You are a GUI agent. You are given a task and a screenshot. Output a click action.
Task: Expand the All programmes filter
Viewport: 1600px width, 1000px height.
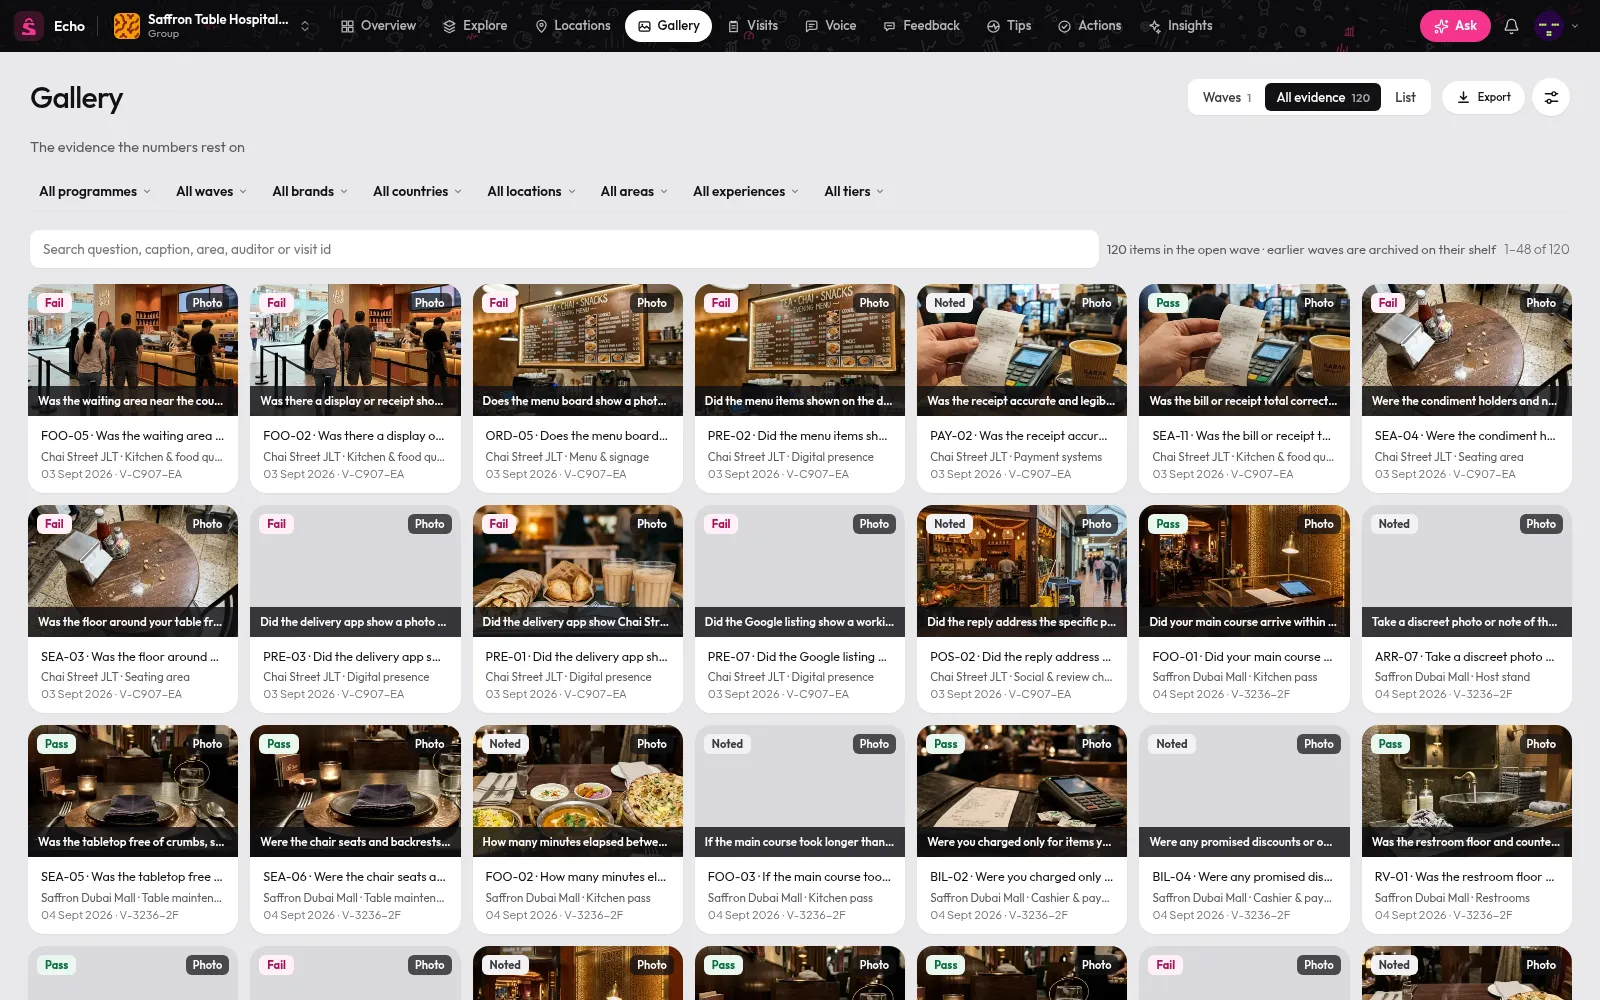pos(95,191)
